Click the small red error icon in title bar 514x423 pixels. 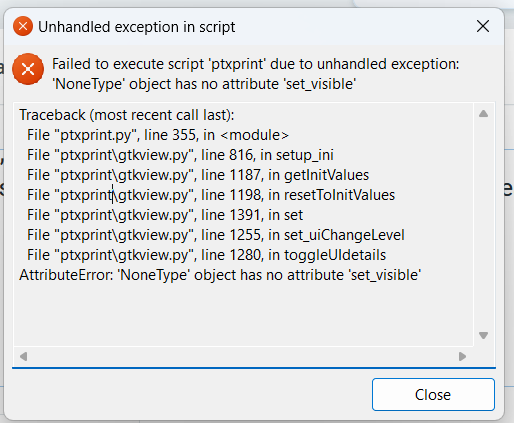(23, 26)
